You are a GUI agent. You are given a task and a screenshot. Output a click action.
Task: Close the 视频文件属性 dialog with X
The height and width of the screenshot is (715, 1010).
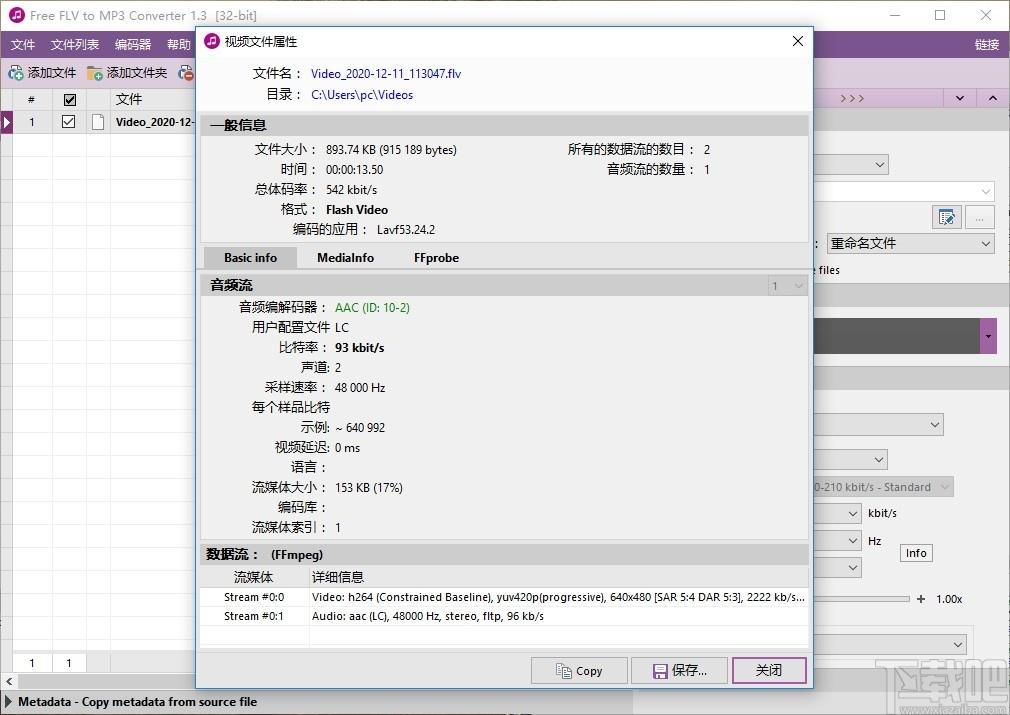point(797,41)
